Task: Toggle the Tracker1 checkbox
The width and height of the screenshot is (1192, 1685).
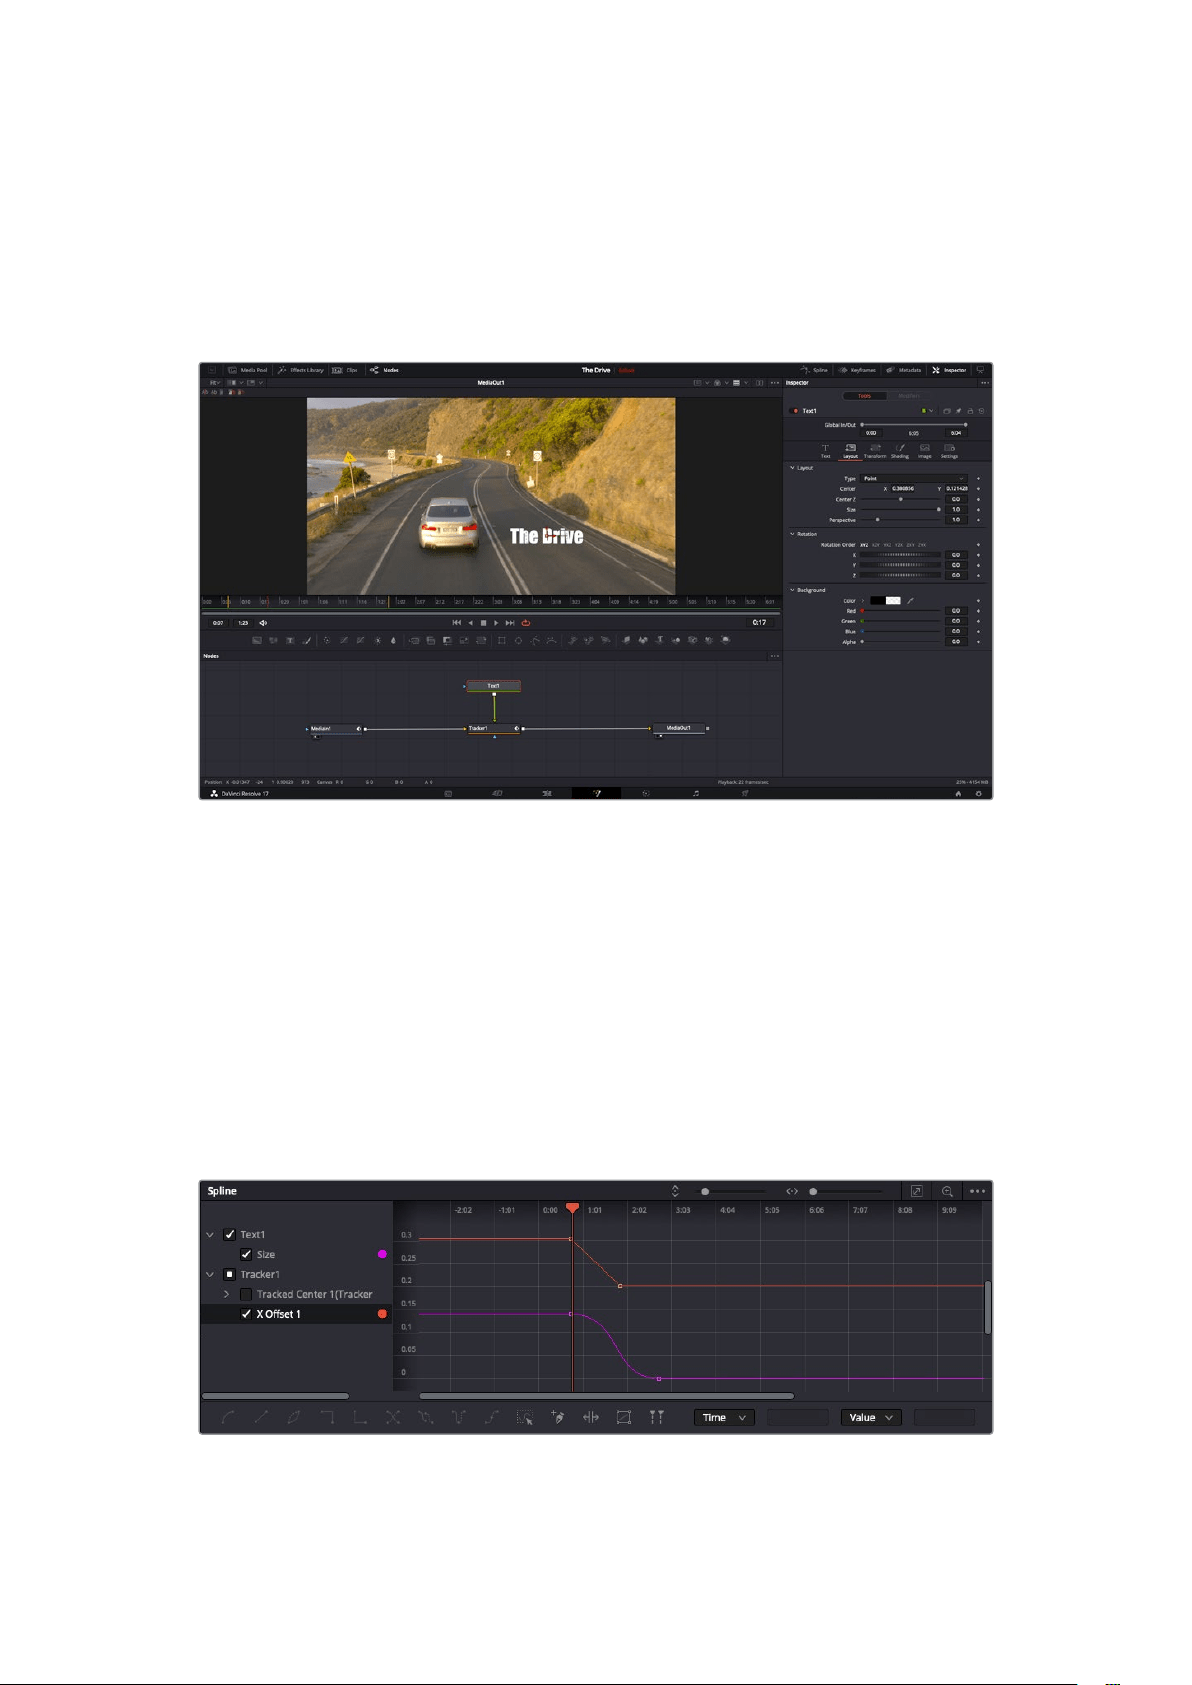Action: pyautogui.click(x=229, y=1274)
